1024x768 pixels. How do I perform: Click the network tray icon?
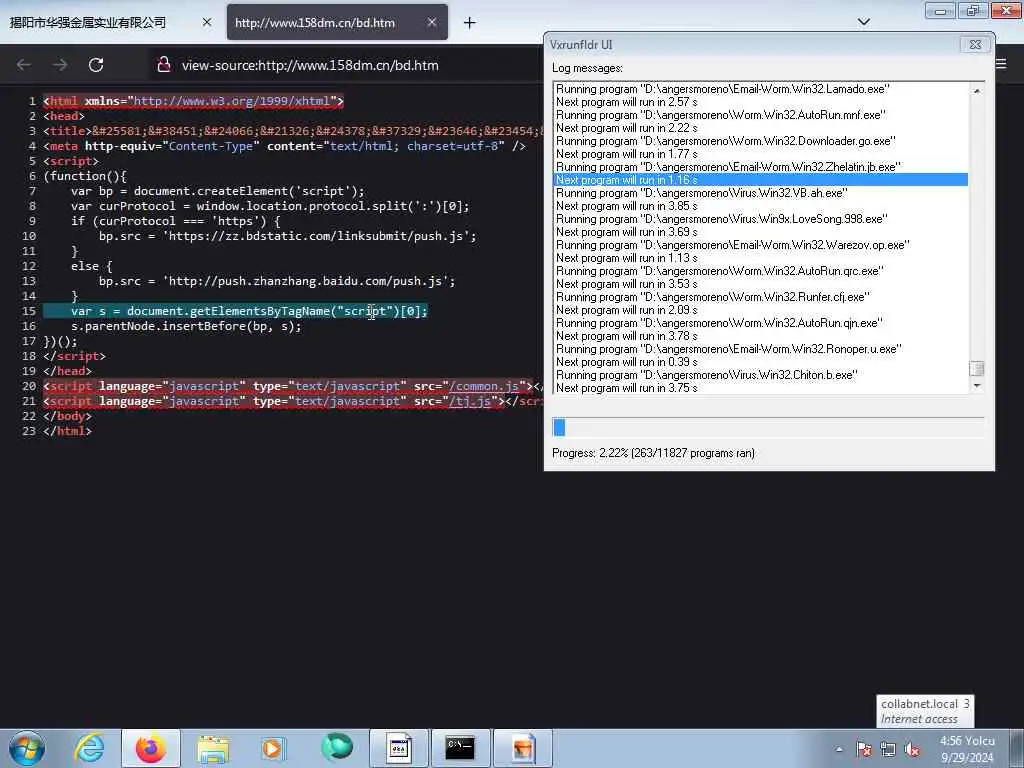click(888, 749)
